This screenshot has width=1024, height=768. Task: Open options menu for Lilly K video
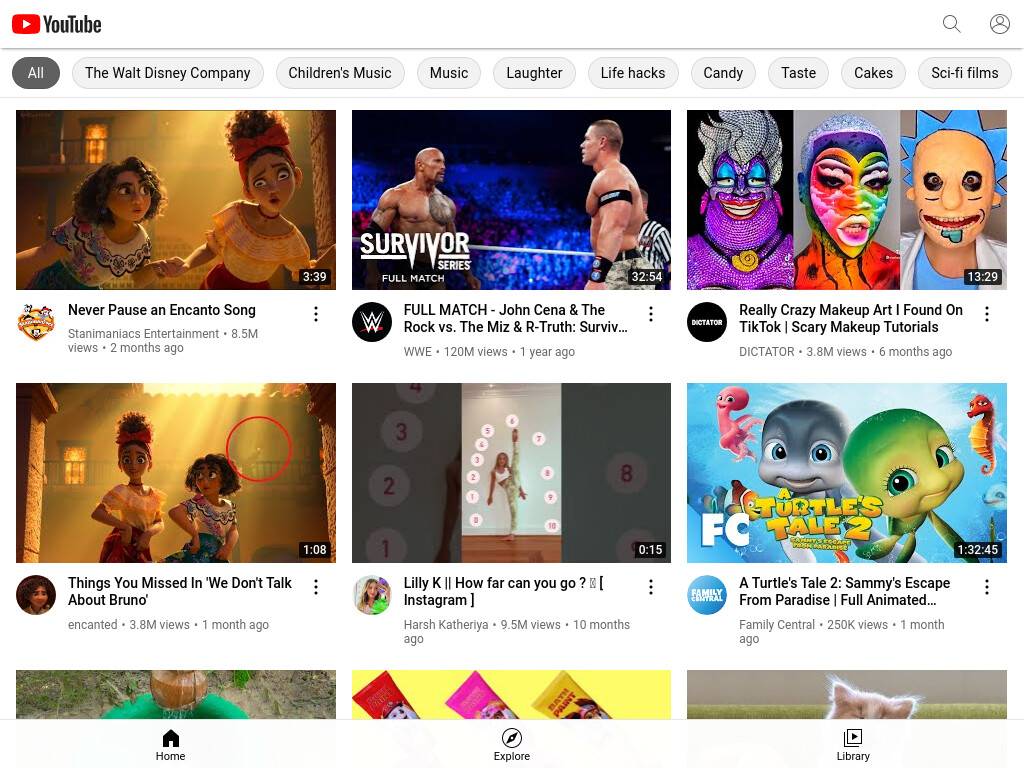(651, 587)
